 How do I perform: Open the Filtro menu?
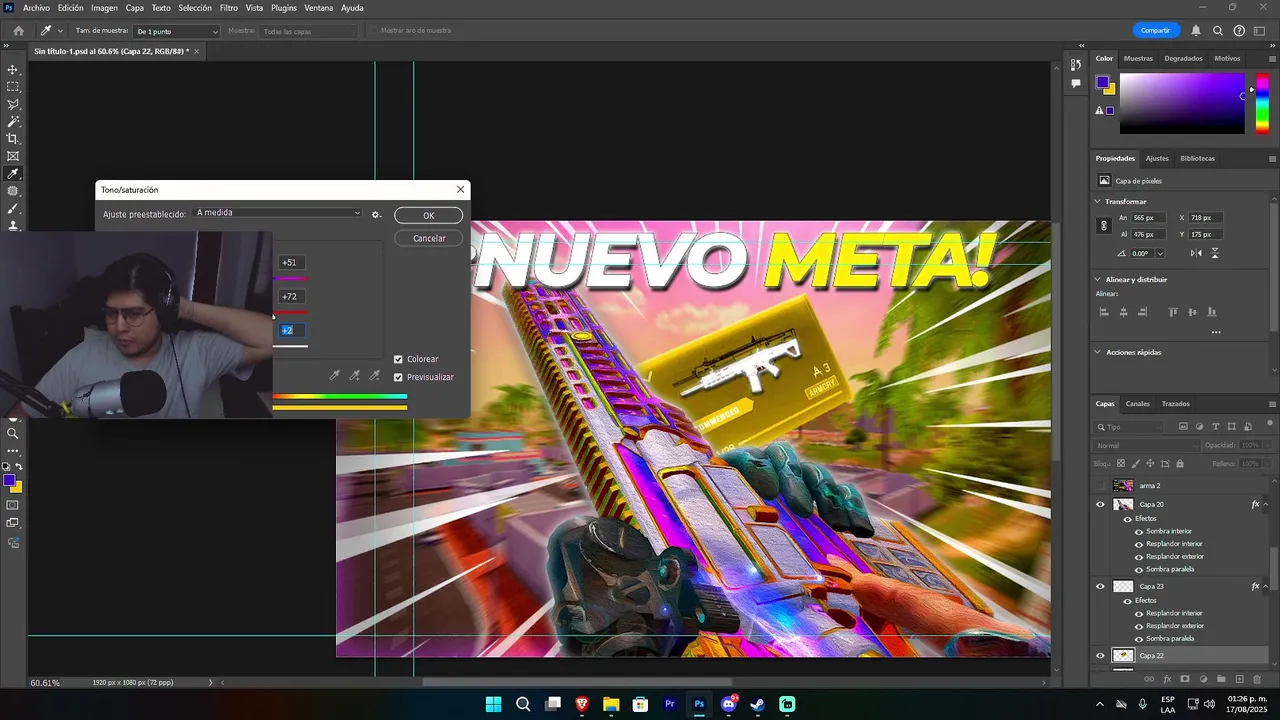(x=229, y=8)
